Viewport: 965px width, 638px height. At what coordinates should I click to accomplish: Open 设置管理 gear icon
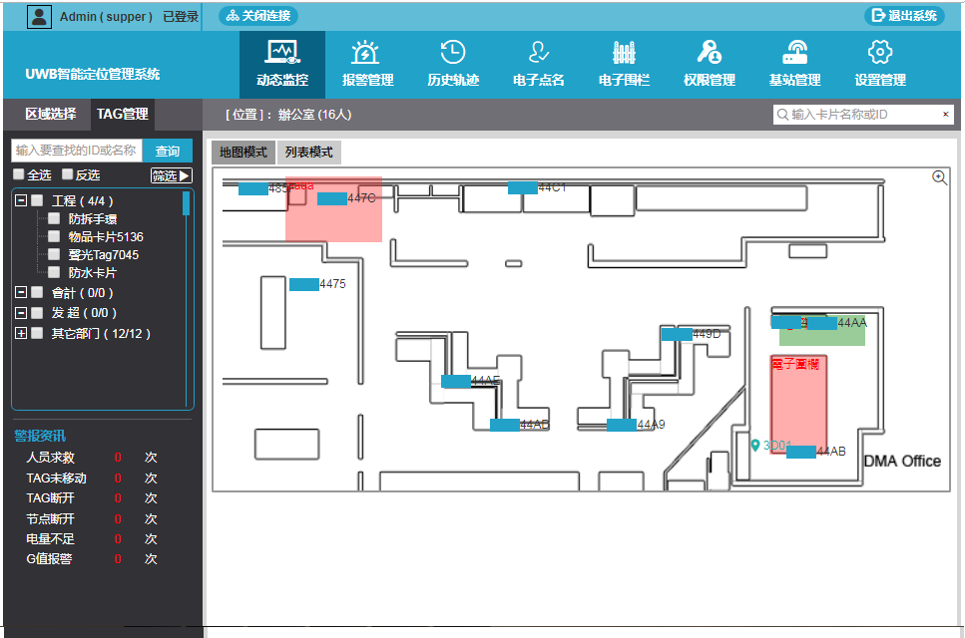880,53
